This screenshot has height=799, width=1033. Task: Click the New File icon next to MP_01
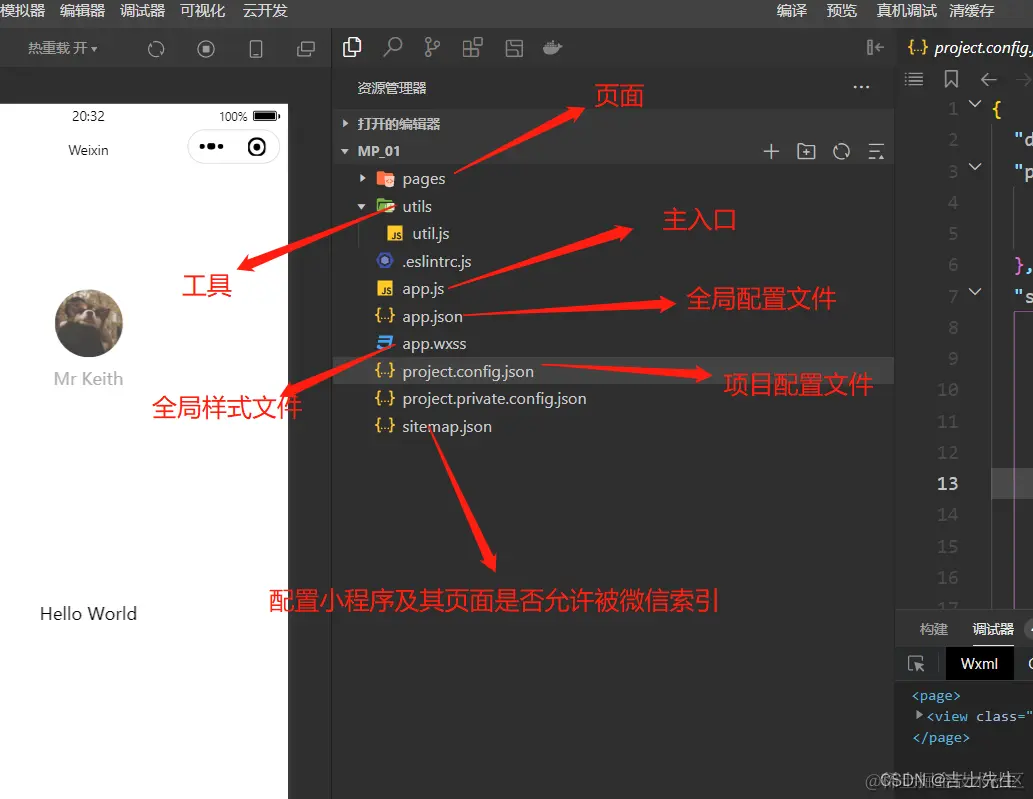pos(771,150)
